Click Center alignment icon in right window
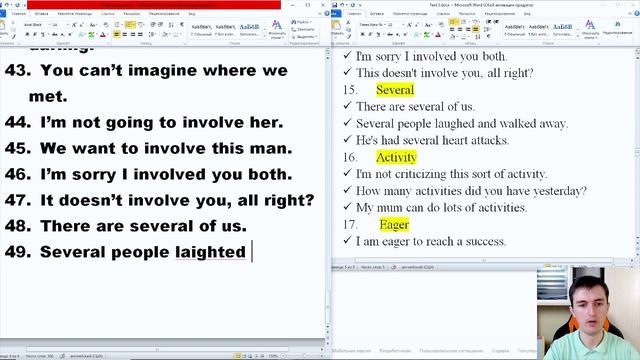The image size is (640, 360). (460, 29)
